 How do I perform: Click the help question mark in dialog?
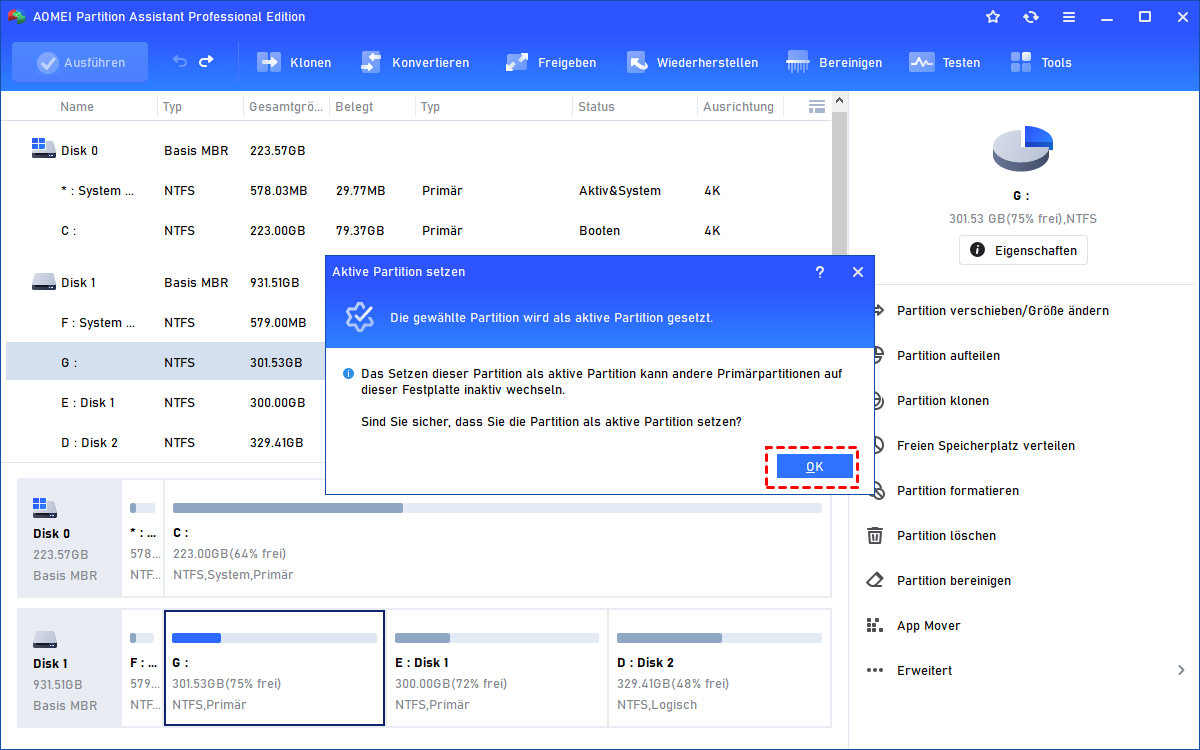click(x=820, y=272)
